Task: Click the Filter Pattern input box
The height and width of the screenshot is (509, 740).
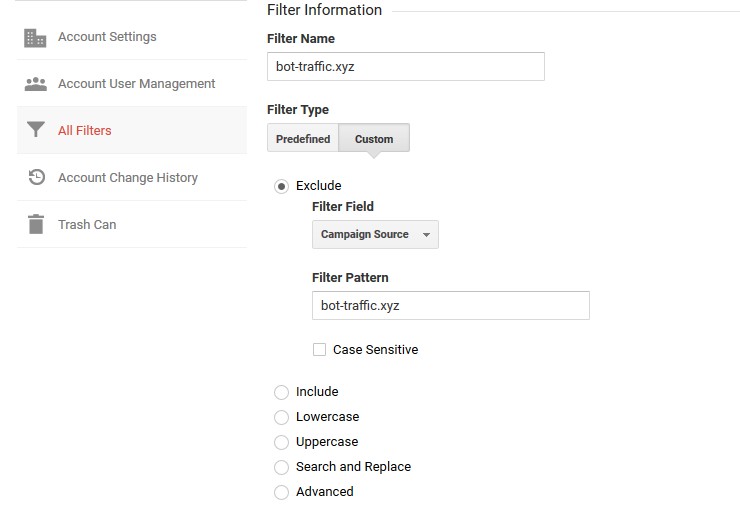Action: coord(450,306)
